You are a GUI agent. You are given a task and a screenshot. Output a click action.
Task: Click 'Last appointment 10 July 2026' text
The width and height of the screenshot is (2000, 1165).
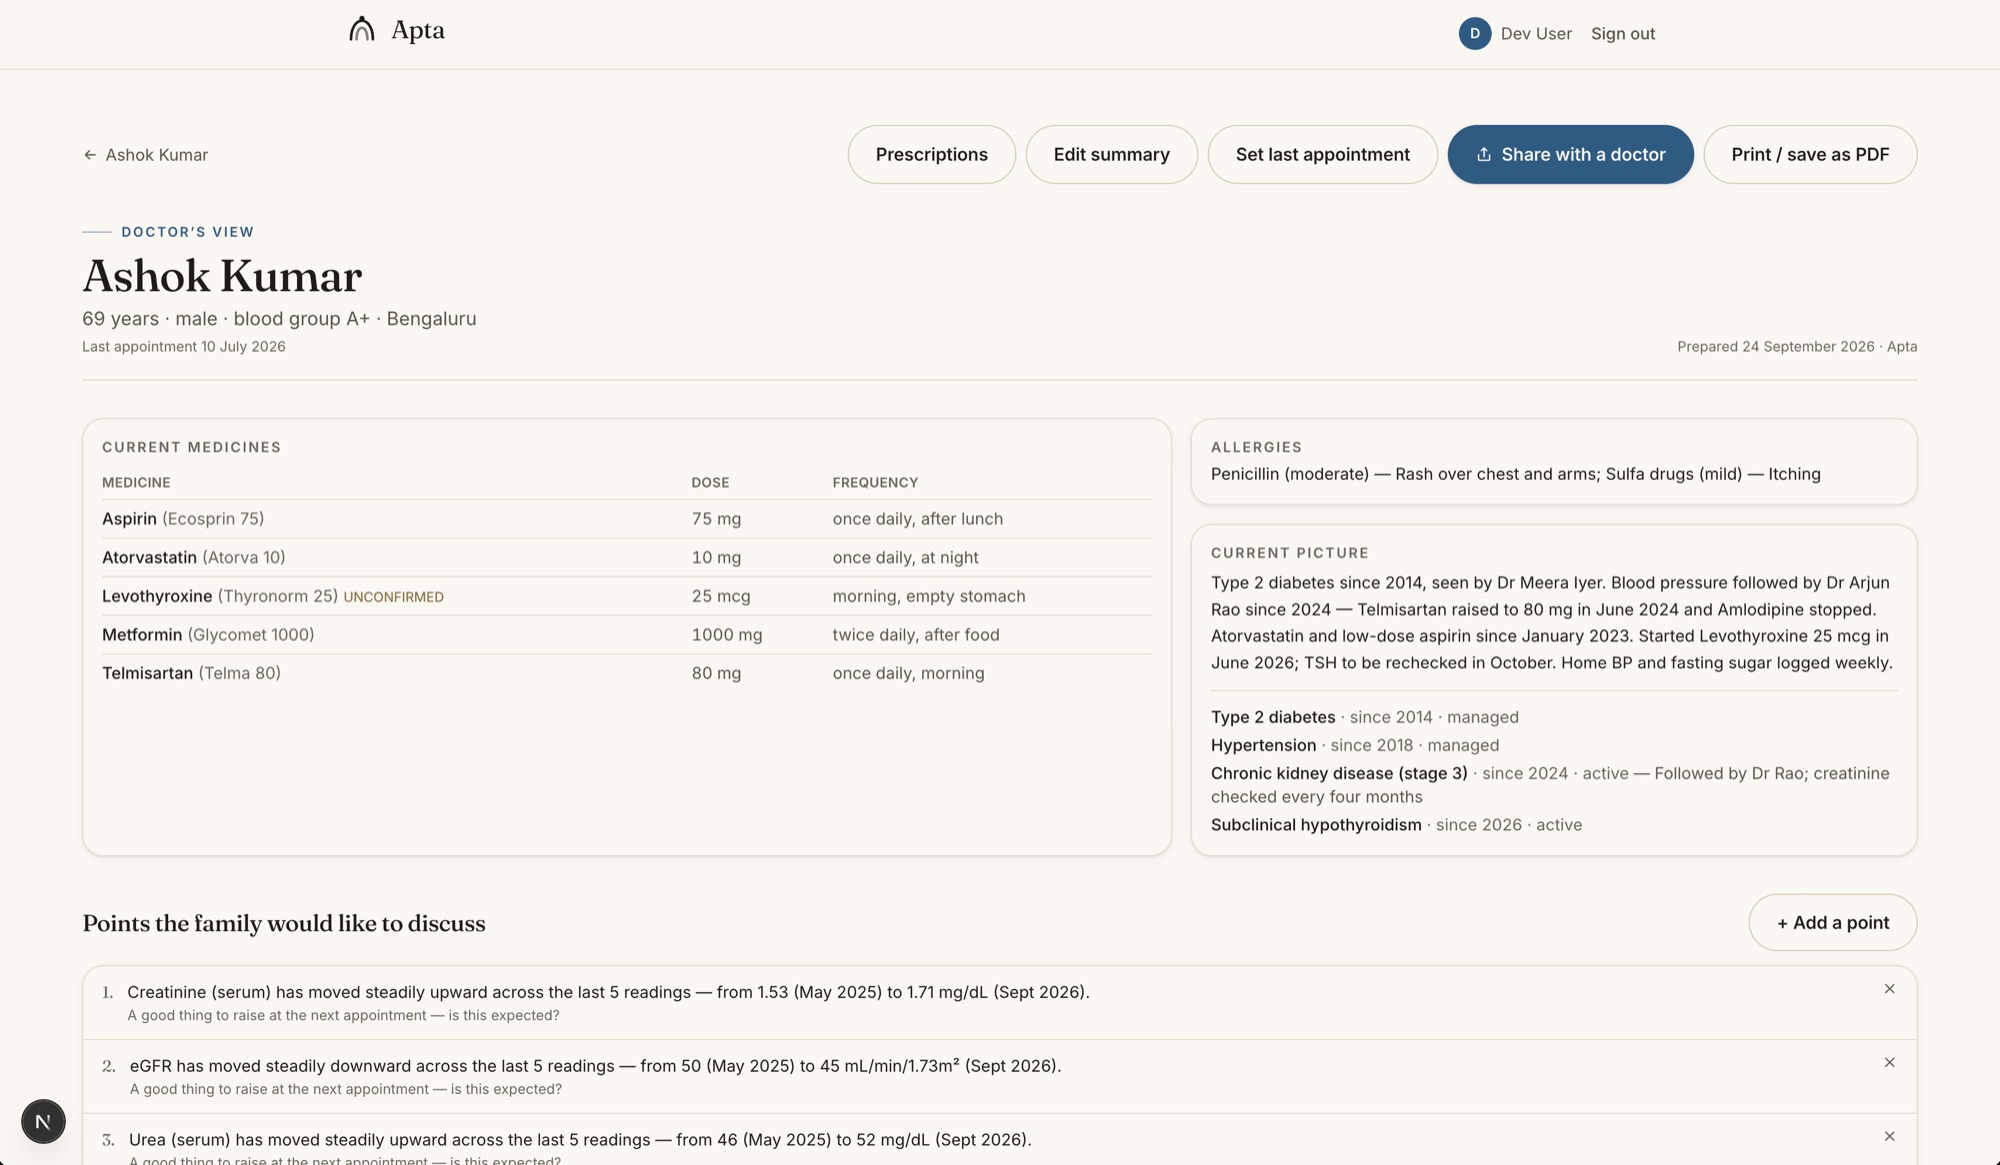184,347
